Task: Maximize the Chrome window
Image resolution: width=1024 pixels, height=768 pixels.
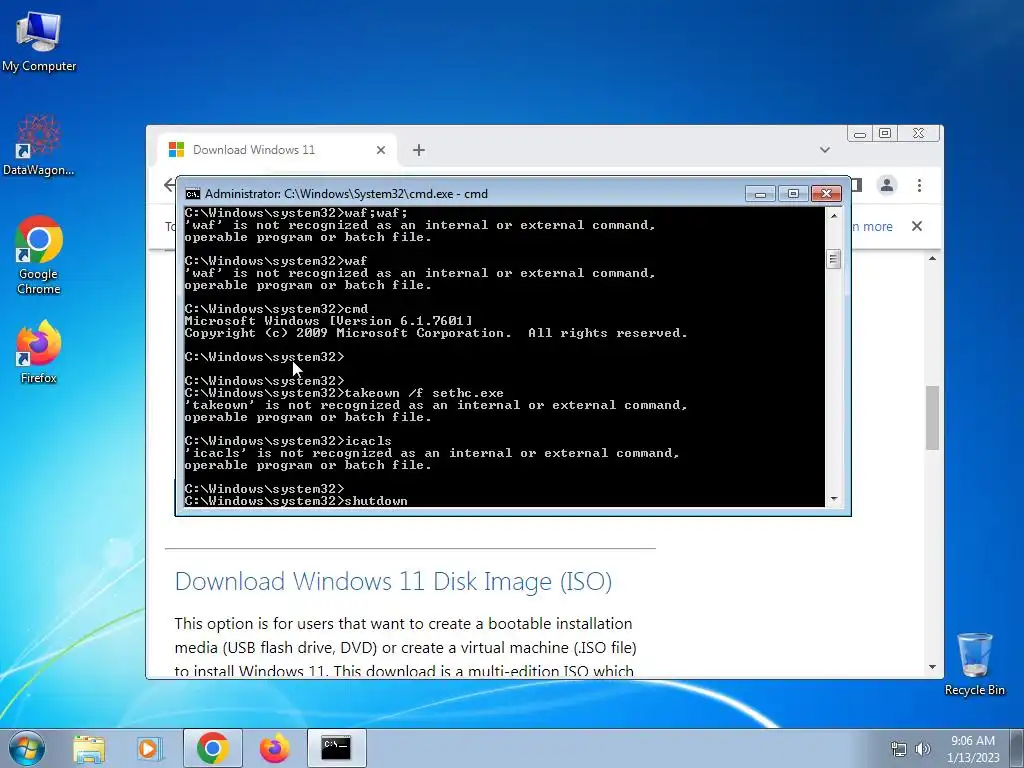Action: pos(885,134)
